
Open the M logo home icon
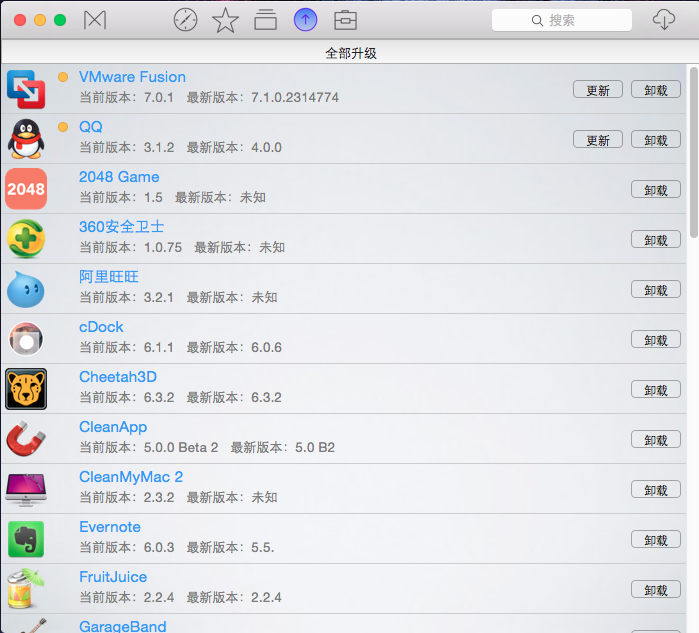coord(95,20)
